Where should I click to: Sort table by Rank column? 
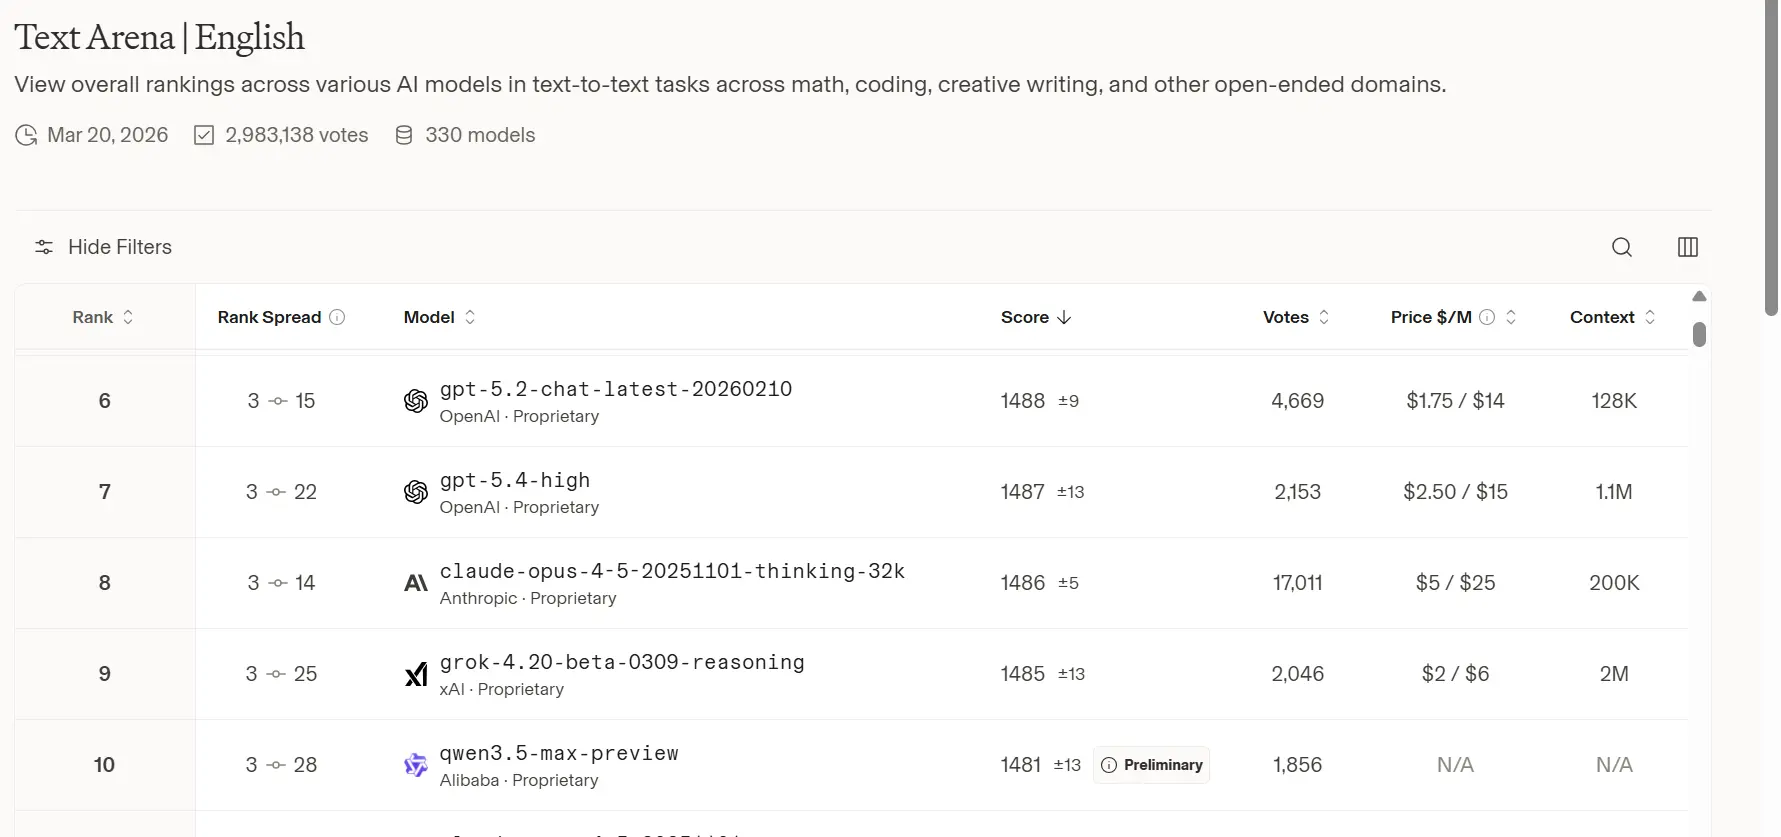(103, 317)
